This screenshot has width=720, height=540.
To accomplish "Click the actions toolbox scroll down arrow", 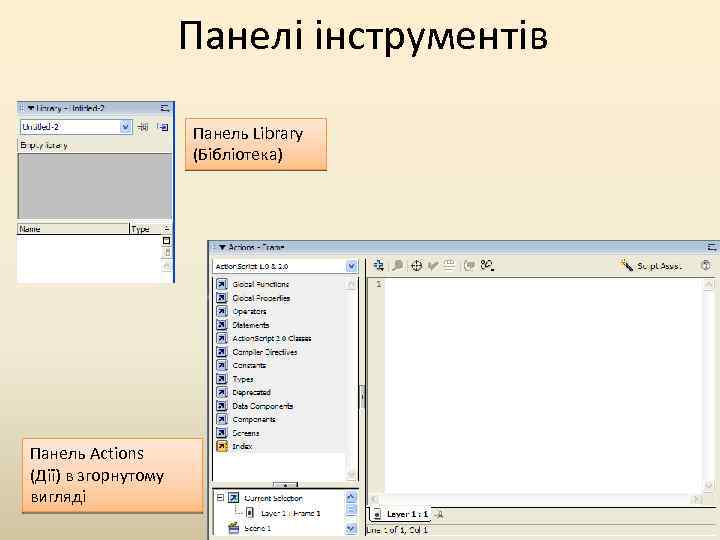I will [351, 474].
